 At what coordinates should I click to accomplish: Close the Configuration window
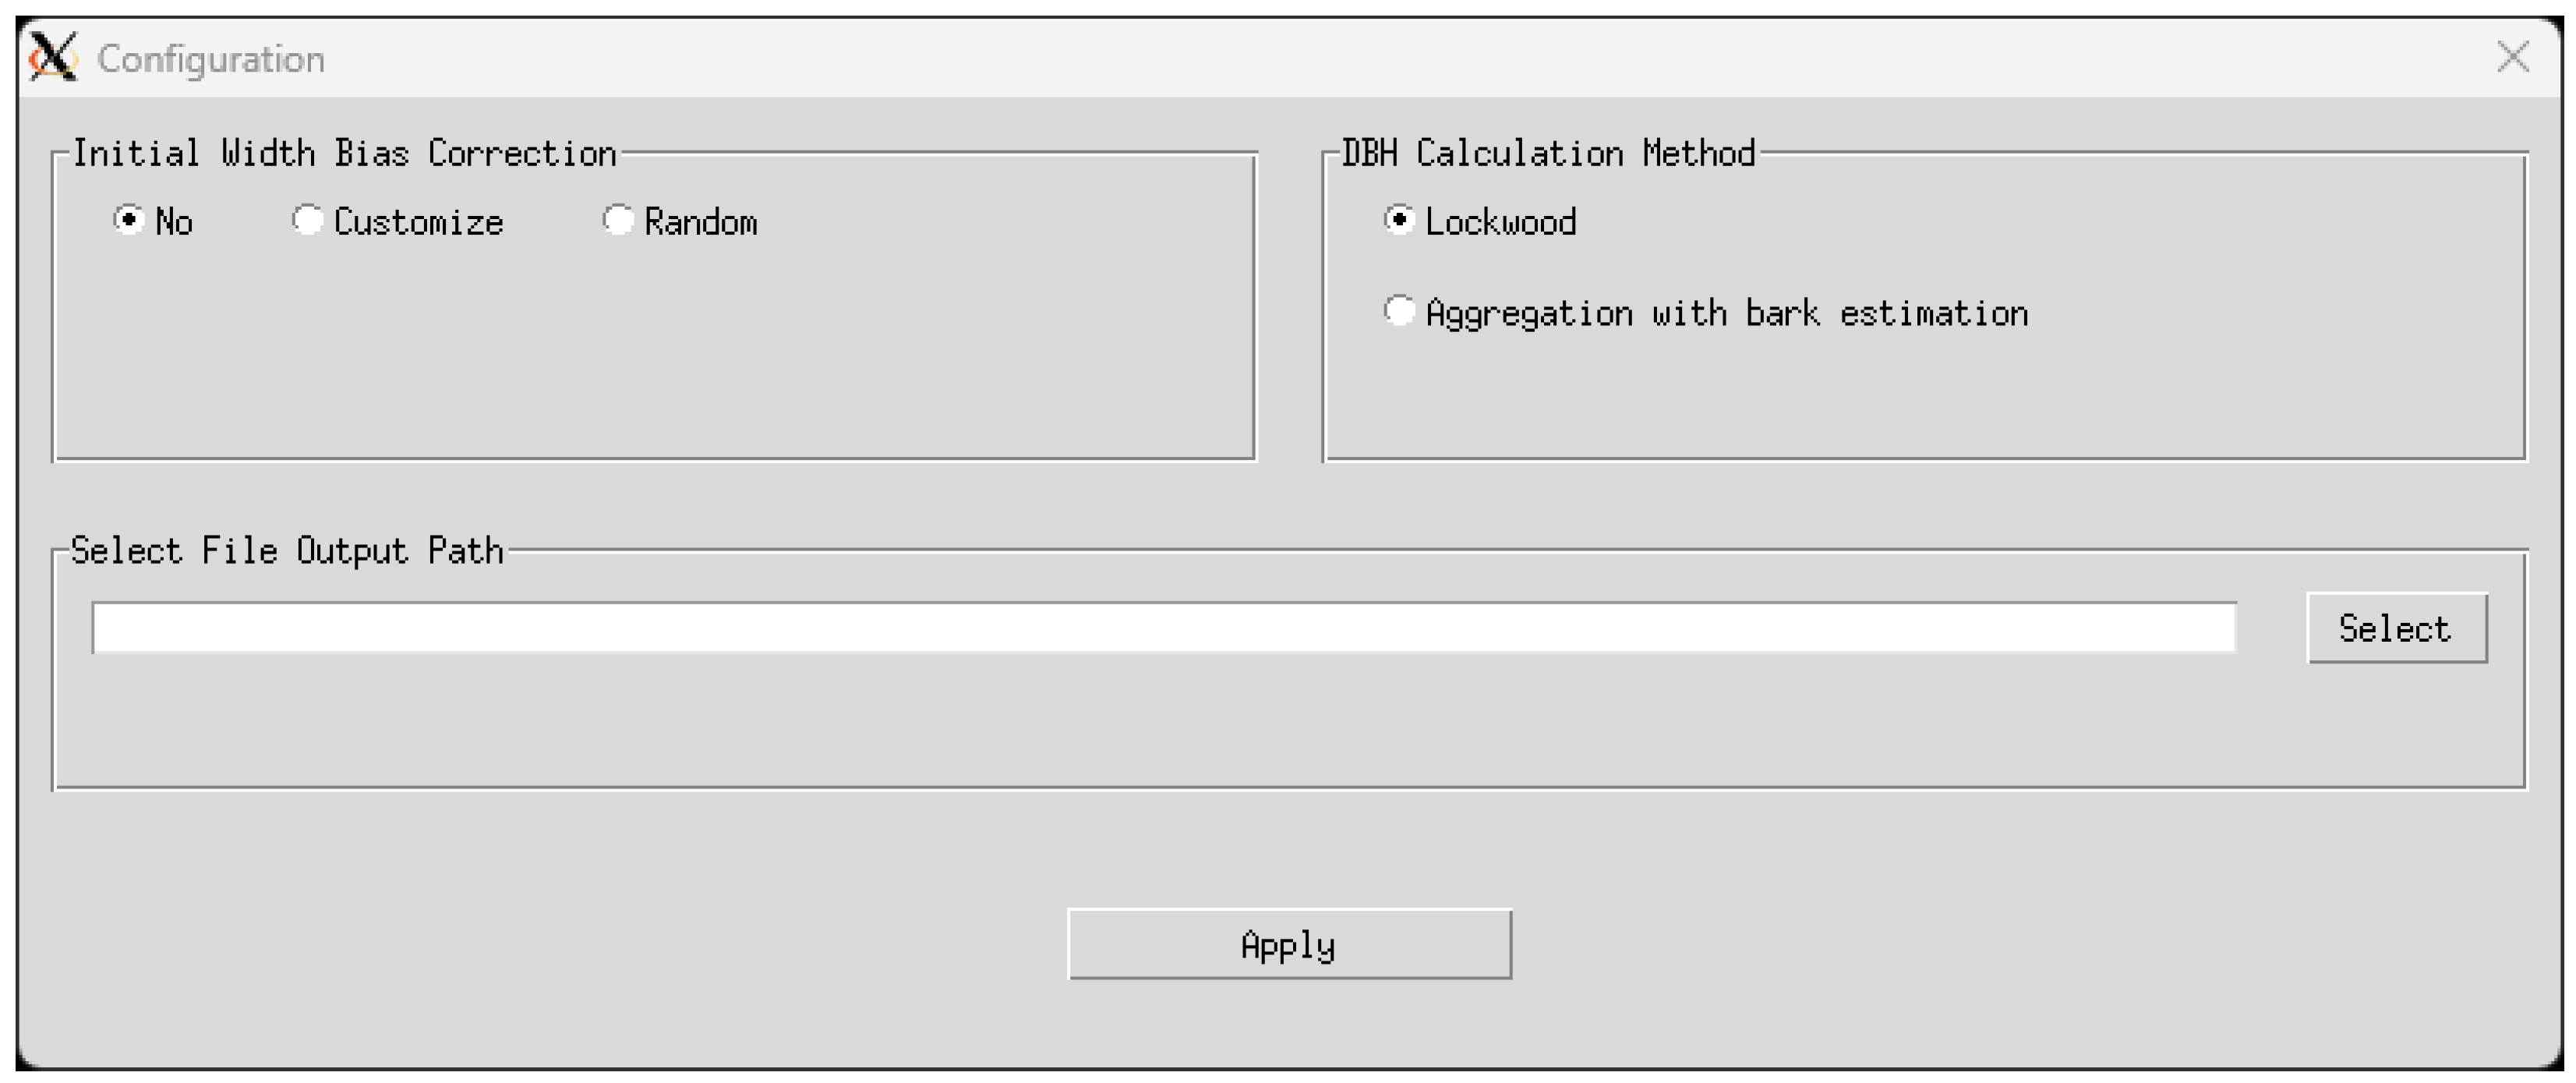click(x=2512, y=57)
